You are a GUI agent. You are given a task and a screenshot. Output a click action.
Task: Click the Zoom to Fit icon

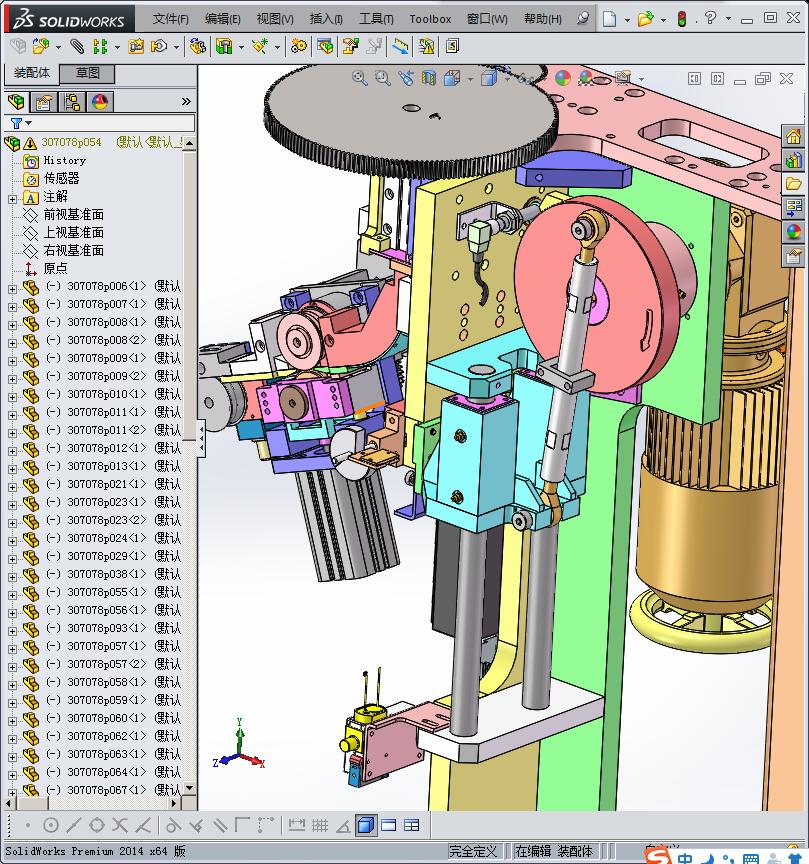coord(360,78)
